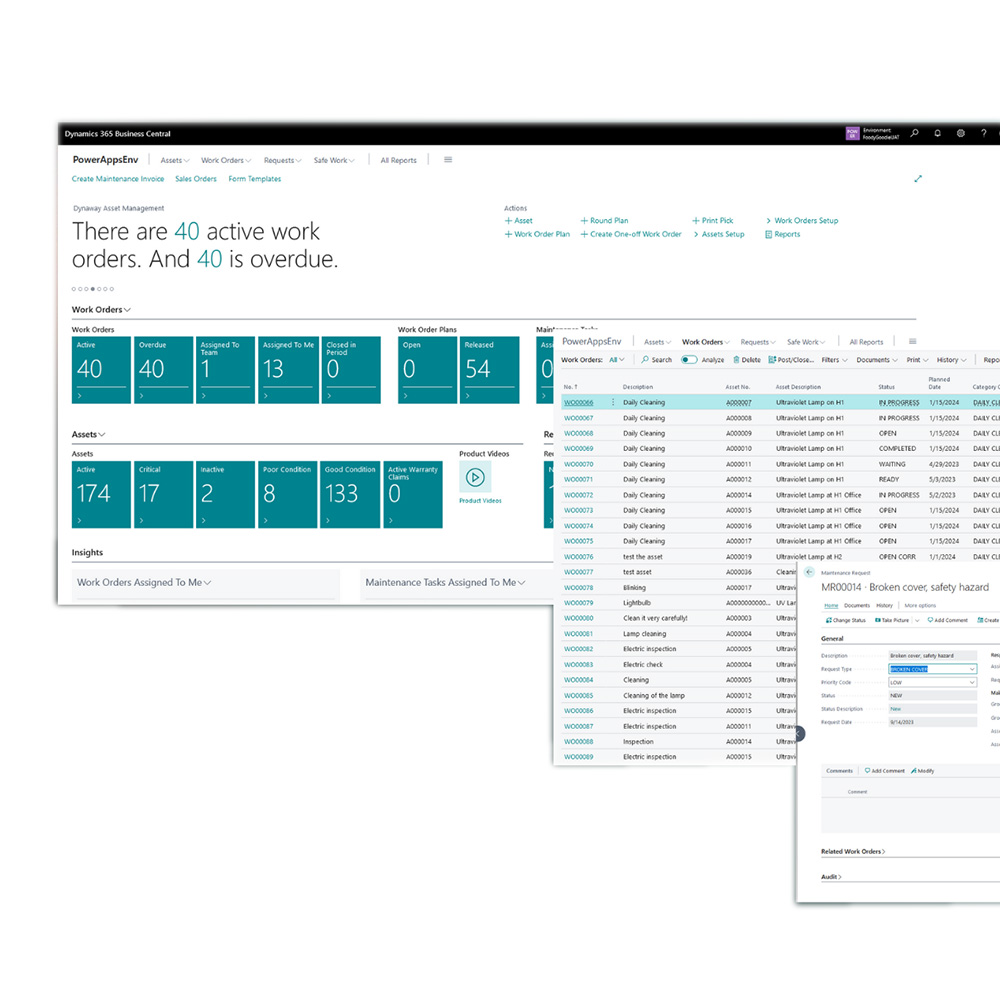This screenshot has height=1000, width=1000.
Task: Open Take Picture dropdown arrow
Action: (917, 620)
